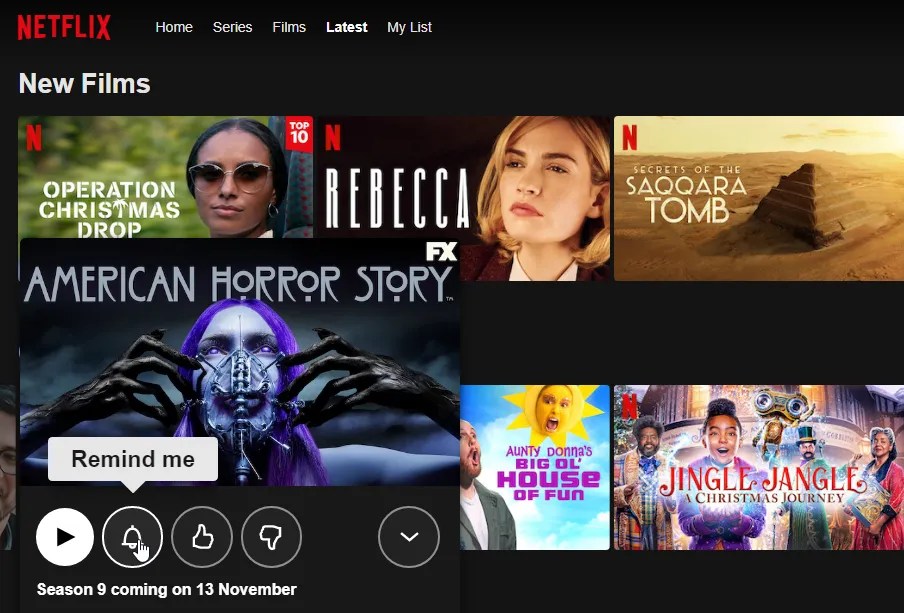Viewport: 904px width, 613px height.
Task: Click the American Horror Story preview artwork
Action: point(240,362)
